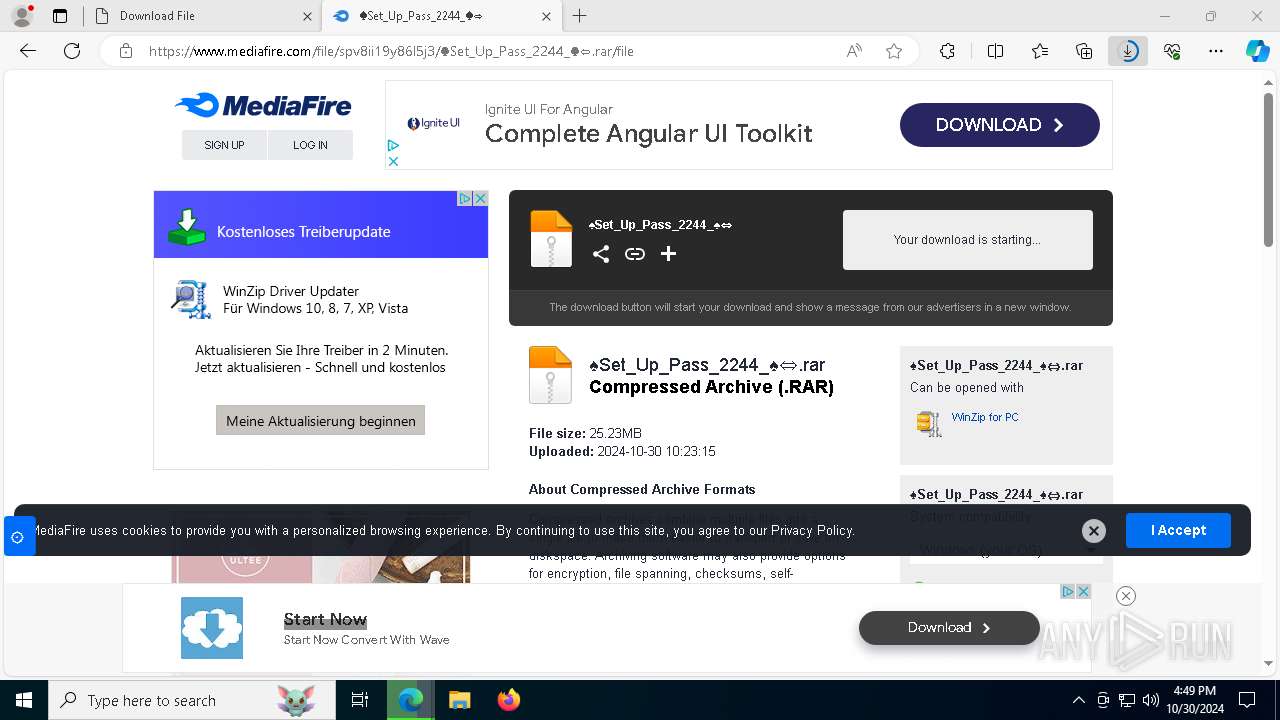
Task: Open the Downloads toolbar icon
Action: [1128, 51]
